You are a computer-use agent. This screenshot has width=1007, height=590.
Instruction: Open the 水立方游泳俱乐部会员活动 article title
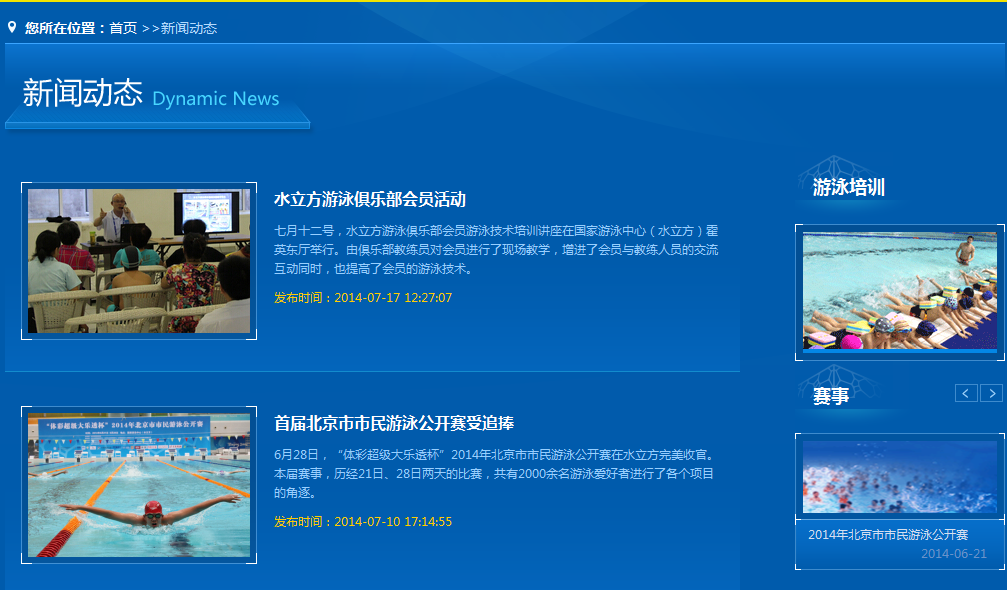point(370,199)
